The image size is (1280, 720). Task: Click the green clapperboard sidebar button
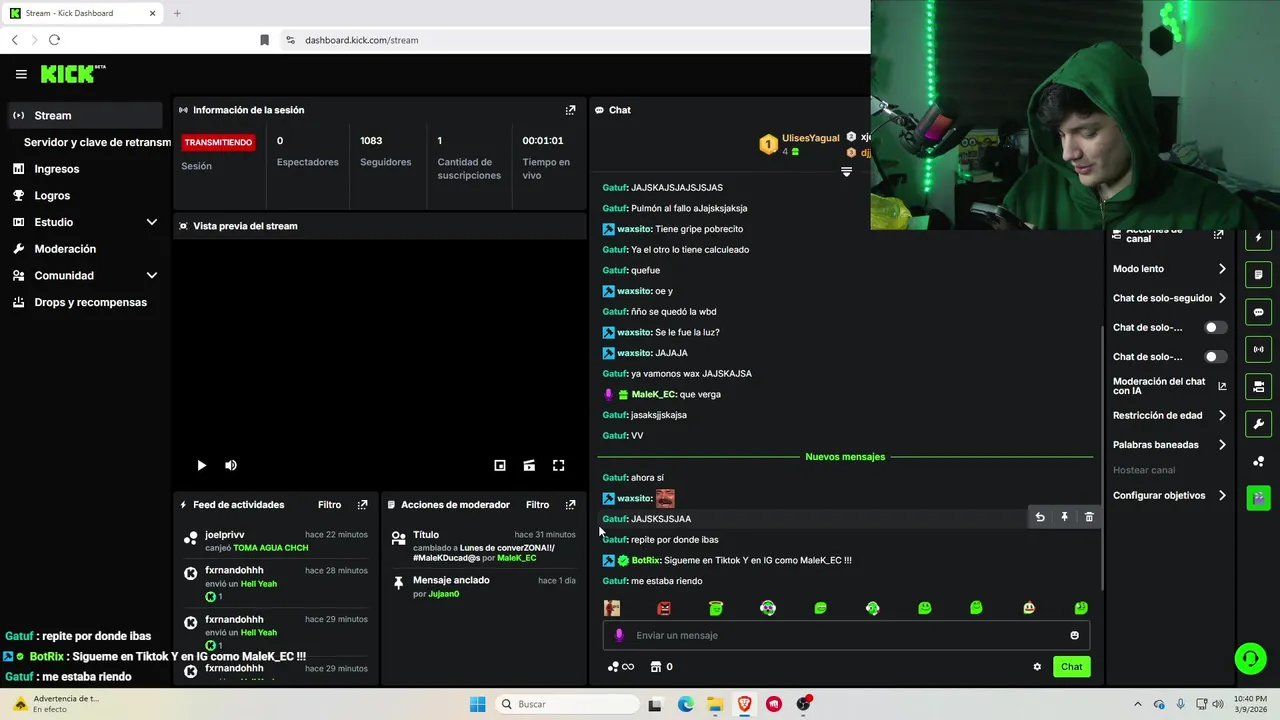tap(1259, 498)
